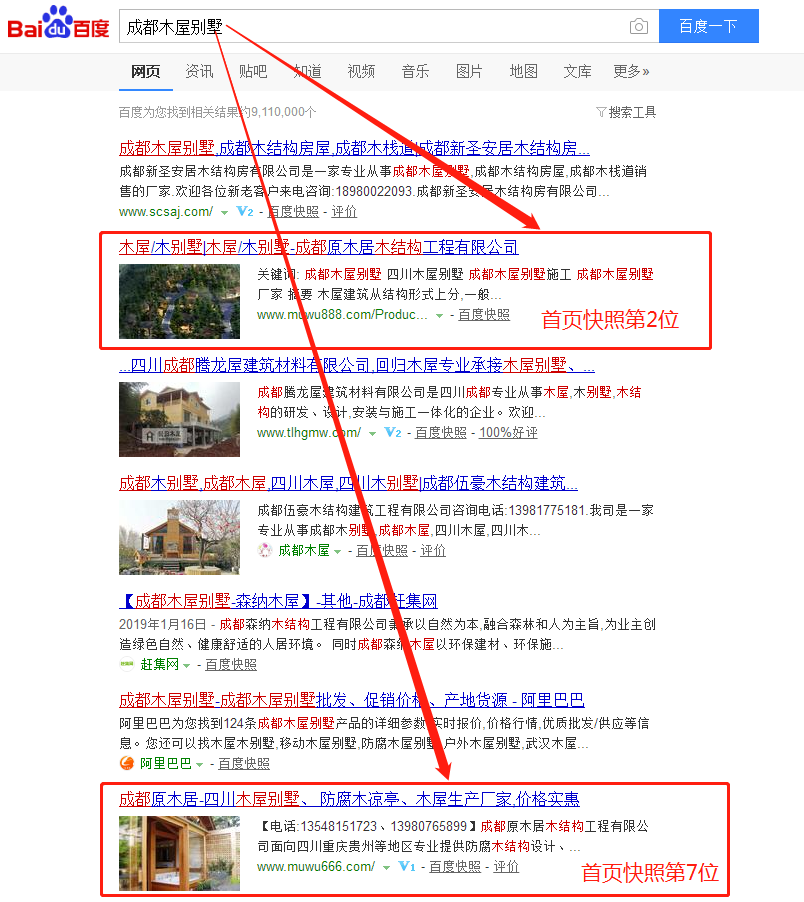Select the 地图 tab
This screenshot has width=804, height=902.
tap(523, 71)
